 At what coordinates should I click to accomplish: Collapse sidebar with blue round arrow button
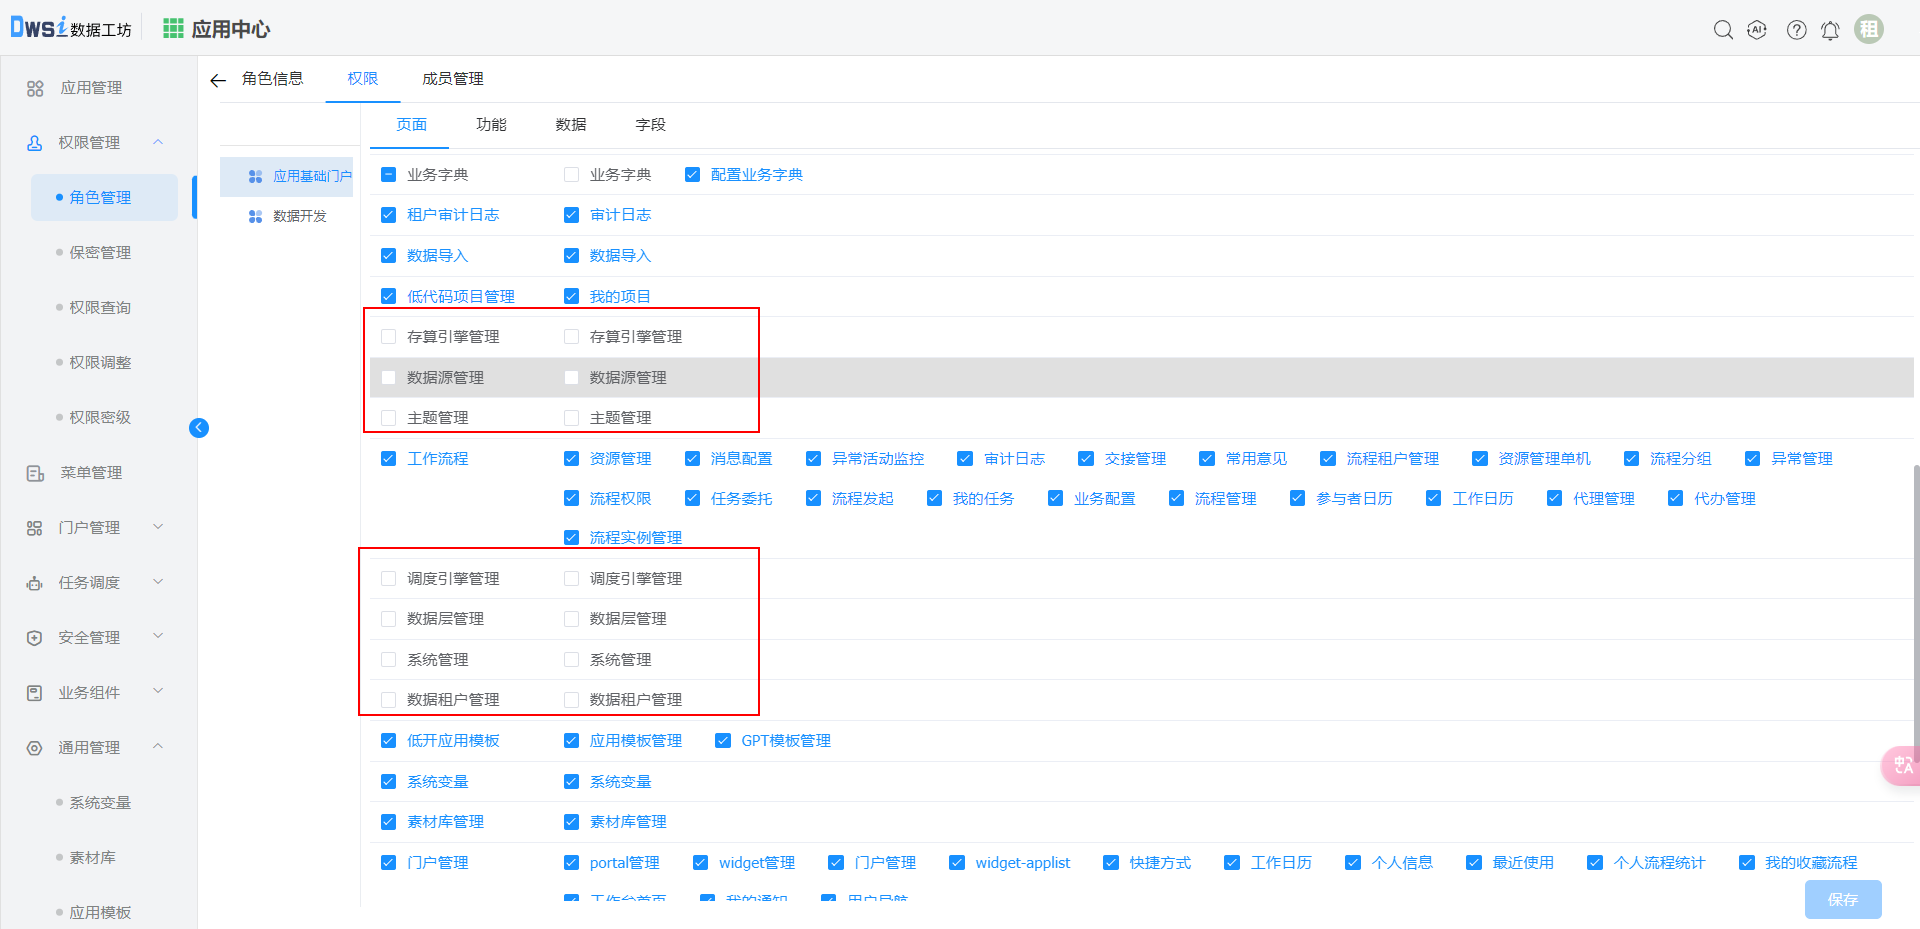pyautogui.click(x=199, y=428)
